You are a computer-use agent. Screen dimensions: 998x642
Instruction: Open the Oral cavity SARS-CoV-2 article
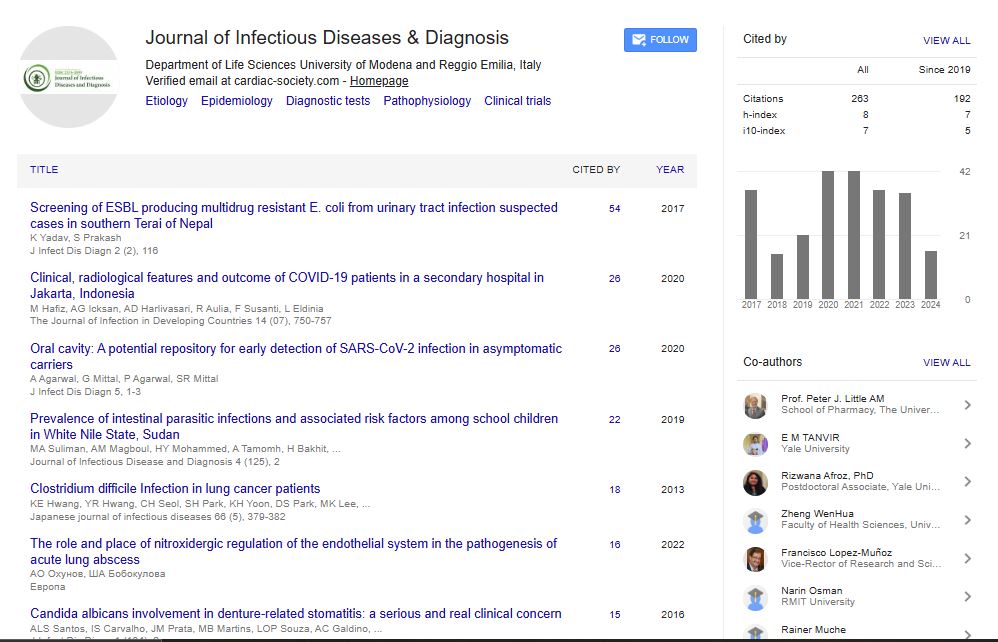pyautogui.click(x=296, y=356)
